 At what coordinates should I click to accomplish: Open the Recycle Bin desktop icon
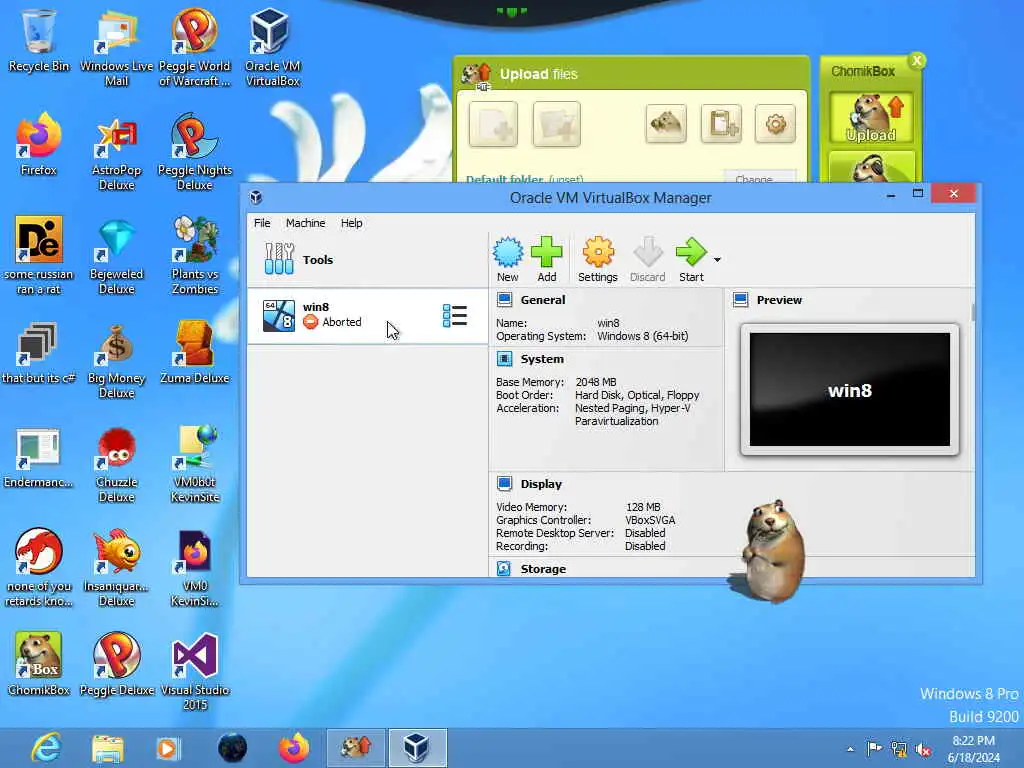39,40
